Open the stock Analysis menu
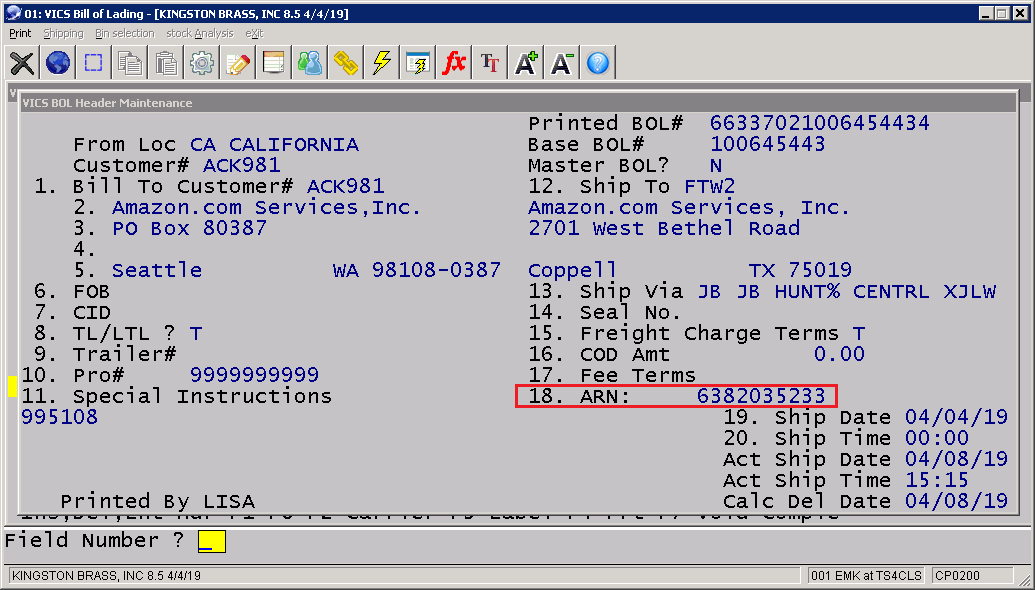The width and height of the screenshot is (1035, 590). point(199,33)
